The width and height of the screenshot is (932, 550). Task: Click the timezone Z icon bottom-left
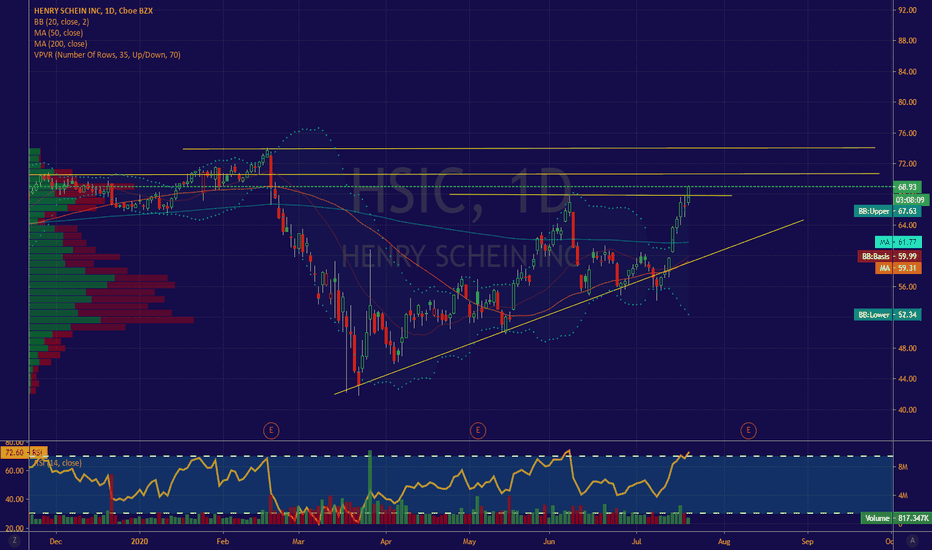pyautogui.click(x=14, y=540)
